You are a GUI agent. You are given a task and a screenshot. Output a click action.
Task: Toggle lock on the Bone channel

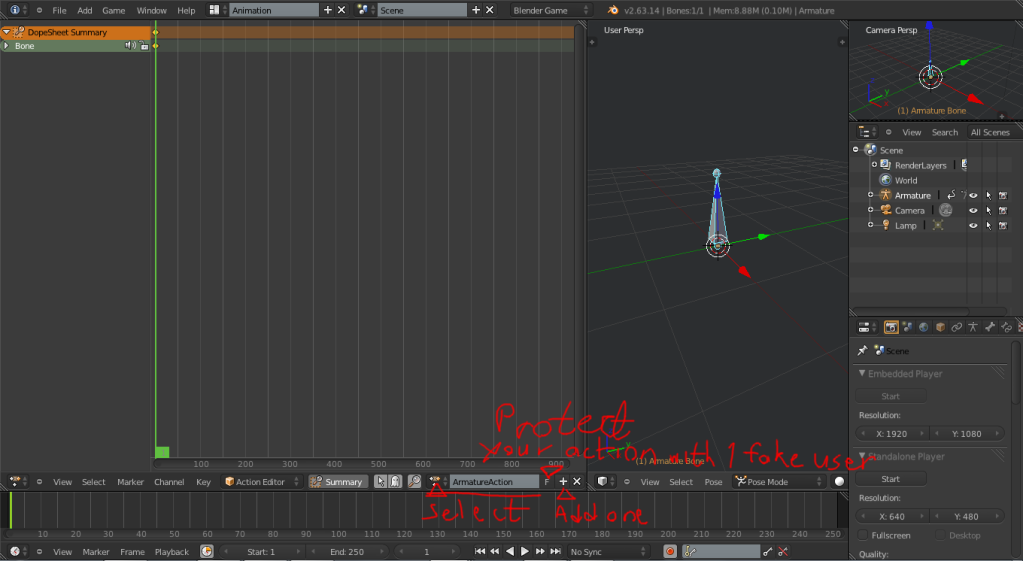point(144,46)
